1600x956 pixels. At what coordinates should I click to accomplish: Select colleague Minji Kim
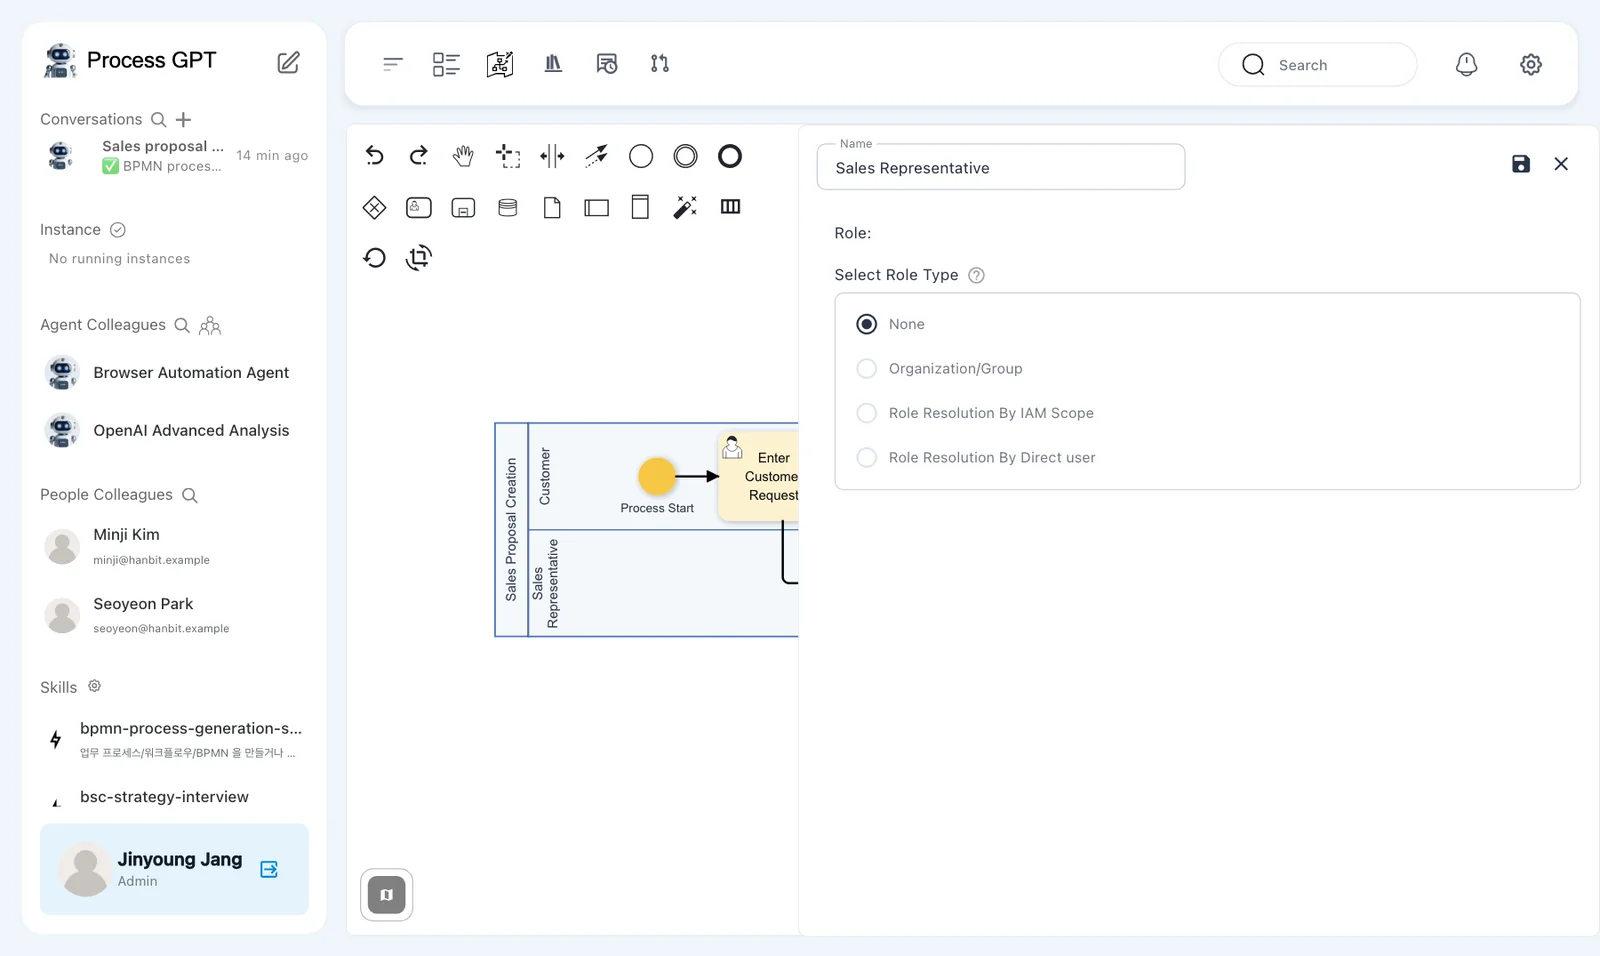[x=174, y=546]
